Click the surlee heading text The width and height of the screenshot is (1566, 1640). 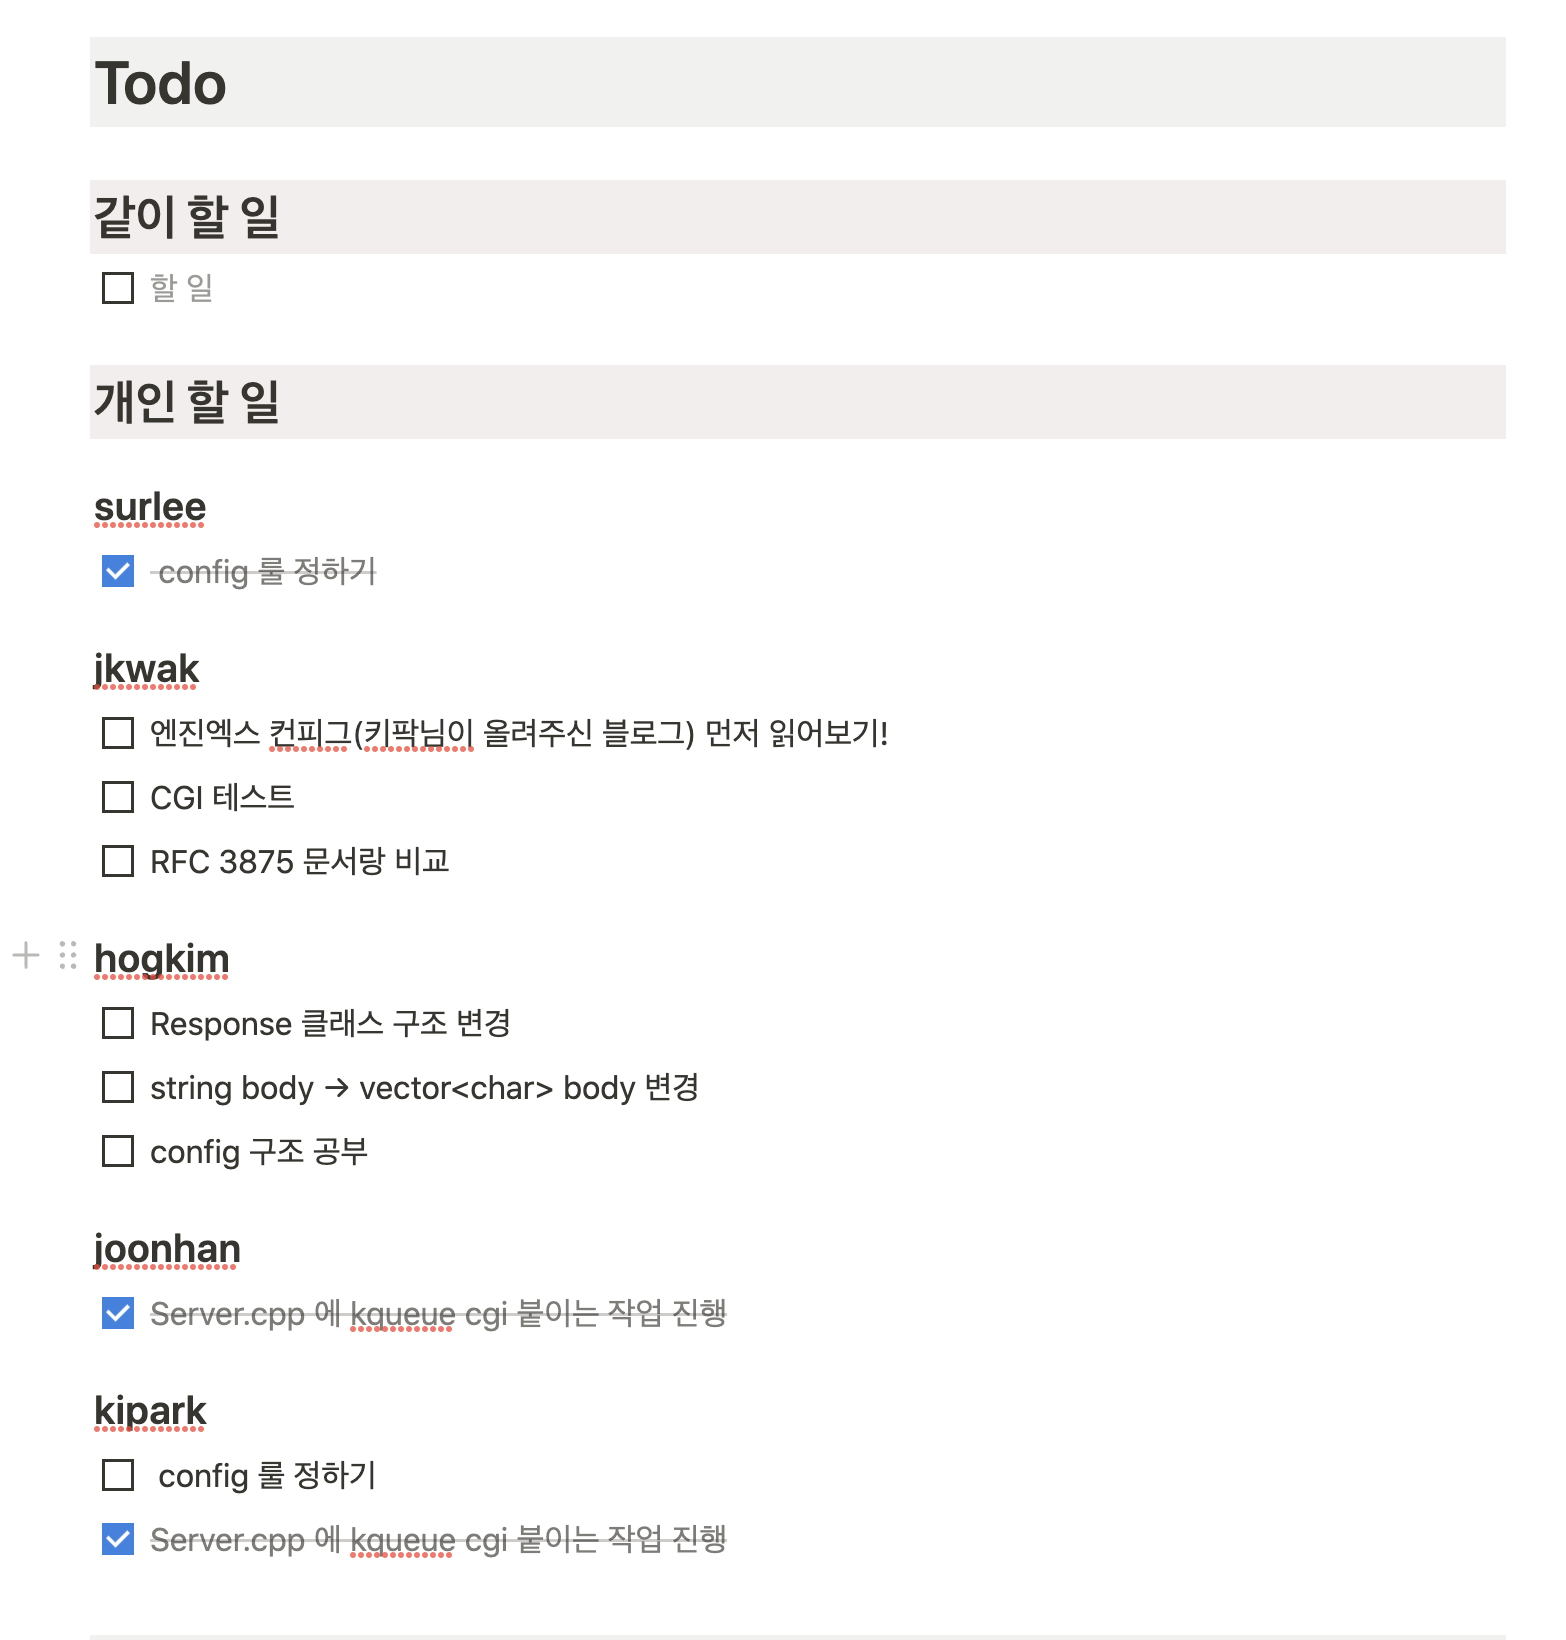click(x=150, y=507)
